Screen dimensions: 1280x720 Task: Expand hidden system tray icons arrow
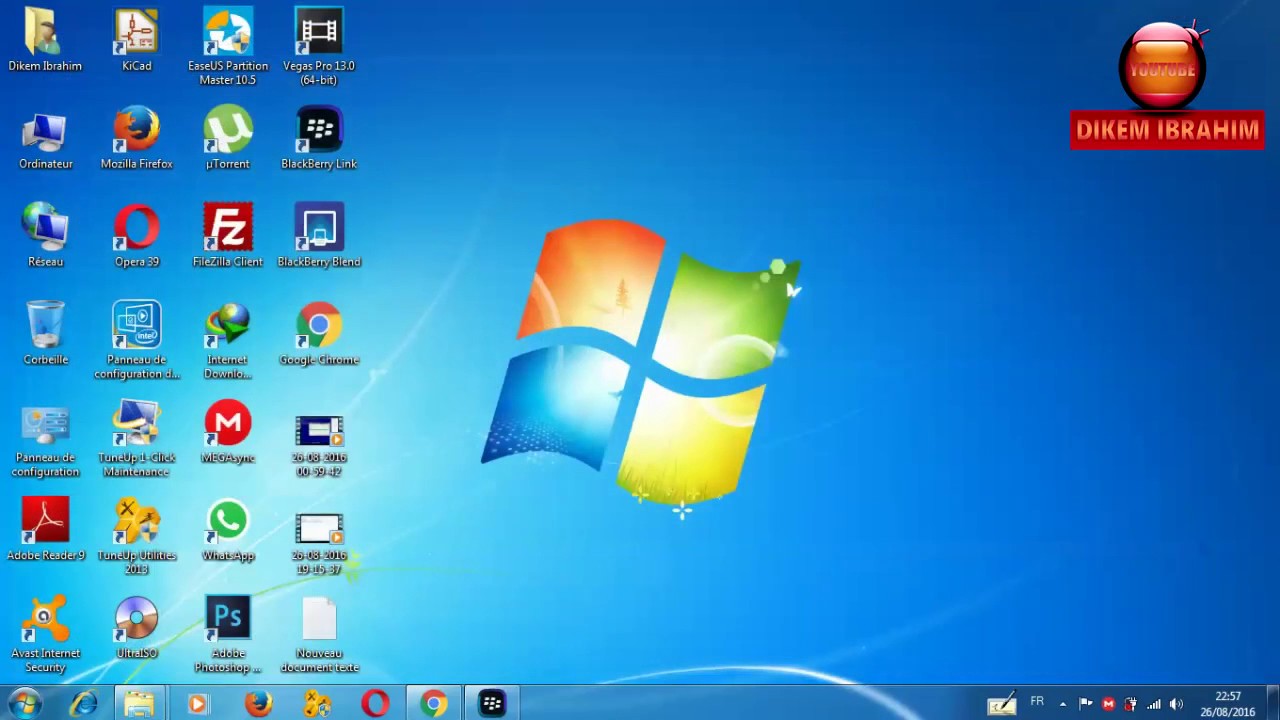coord(1063,704)
